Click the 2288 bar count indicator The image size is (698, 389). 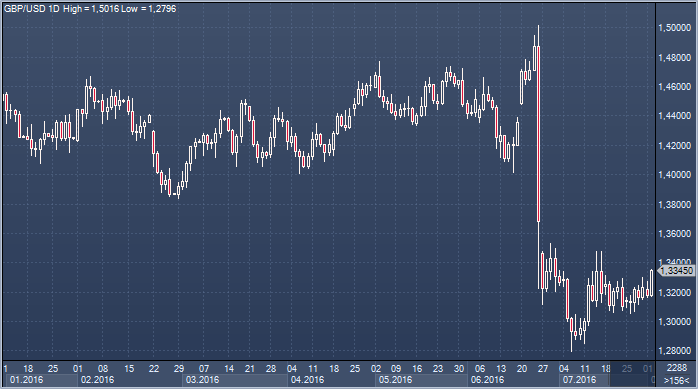[677, 368]
